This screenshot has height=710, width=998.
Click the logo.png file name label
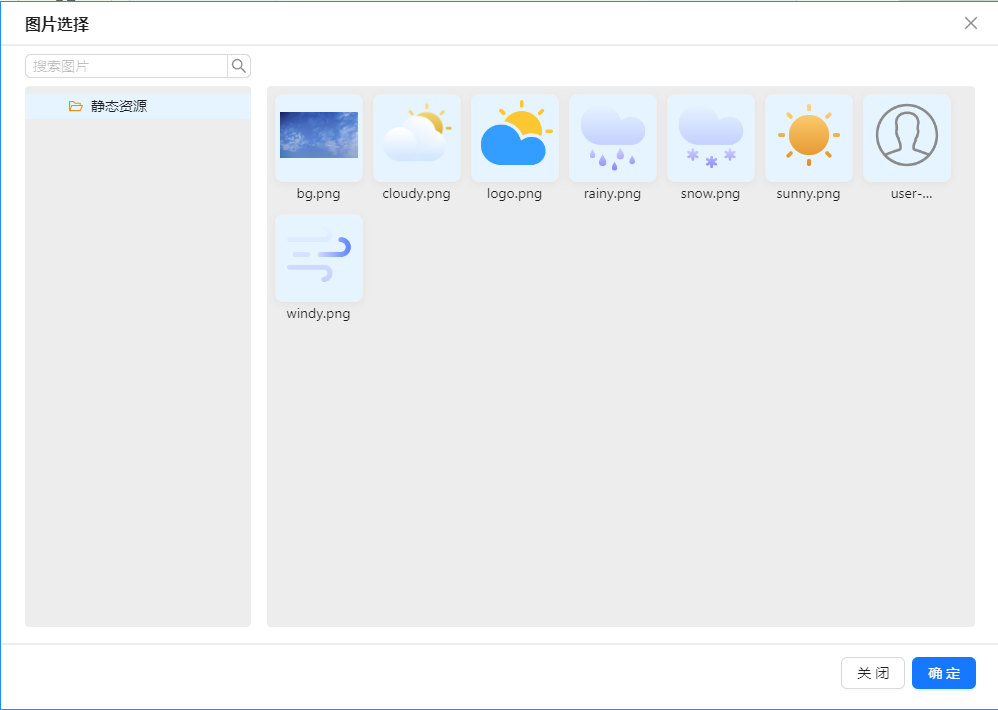click(x=514, y=193)
